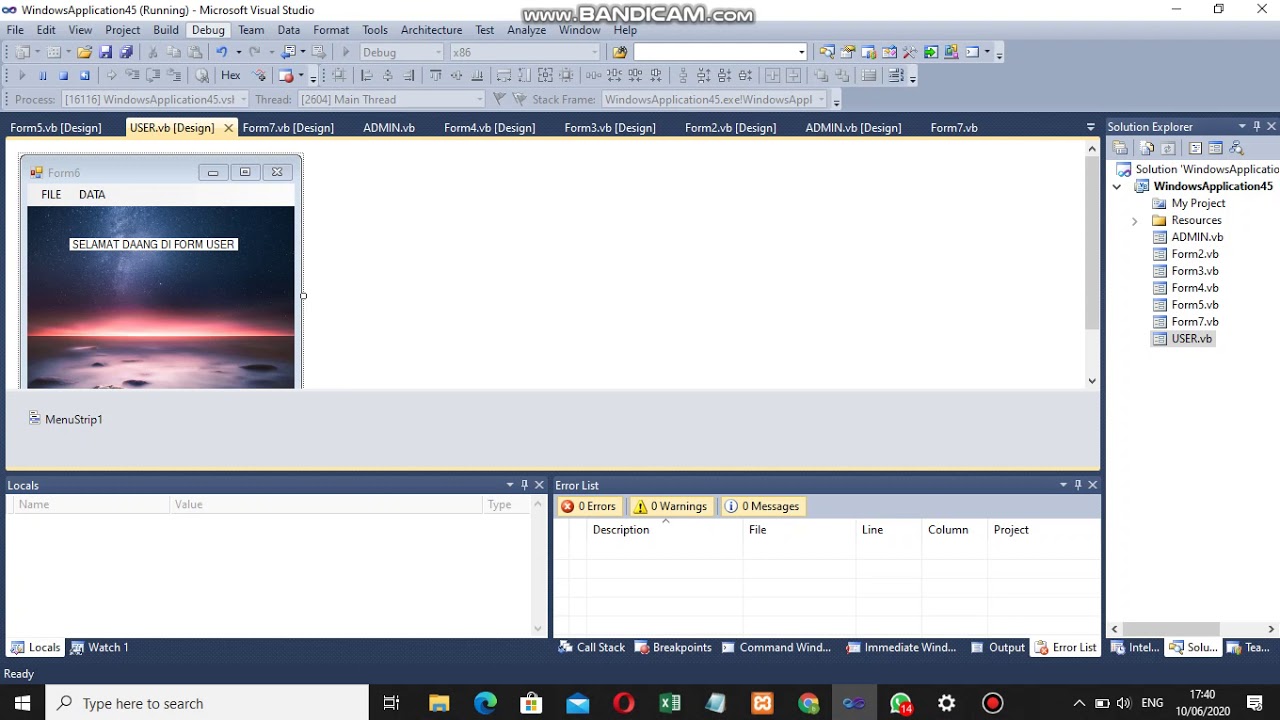Image resolution: width=1280 pixels, height=720 pixels.
Task: Click the Find in Files icon
Action: point(619,52)
